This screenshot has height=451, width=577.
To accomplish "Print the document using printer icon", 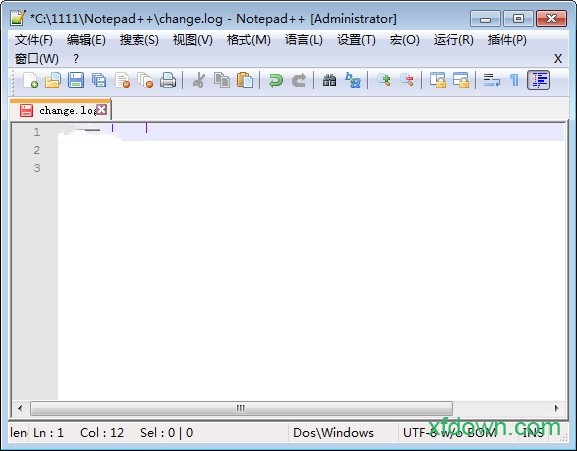I will coord(168,80).
